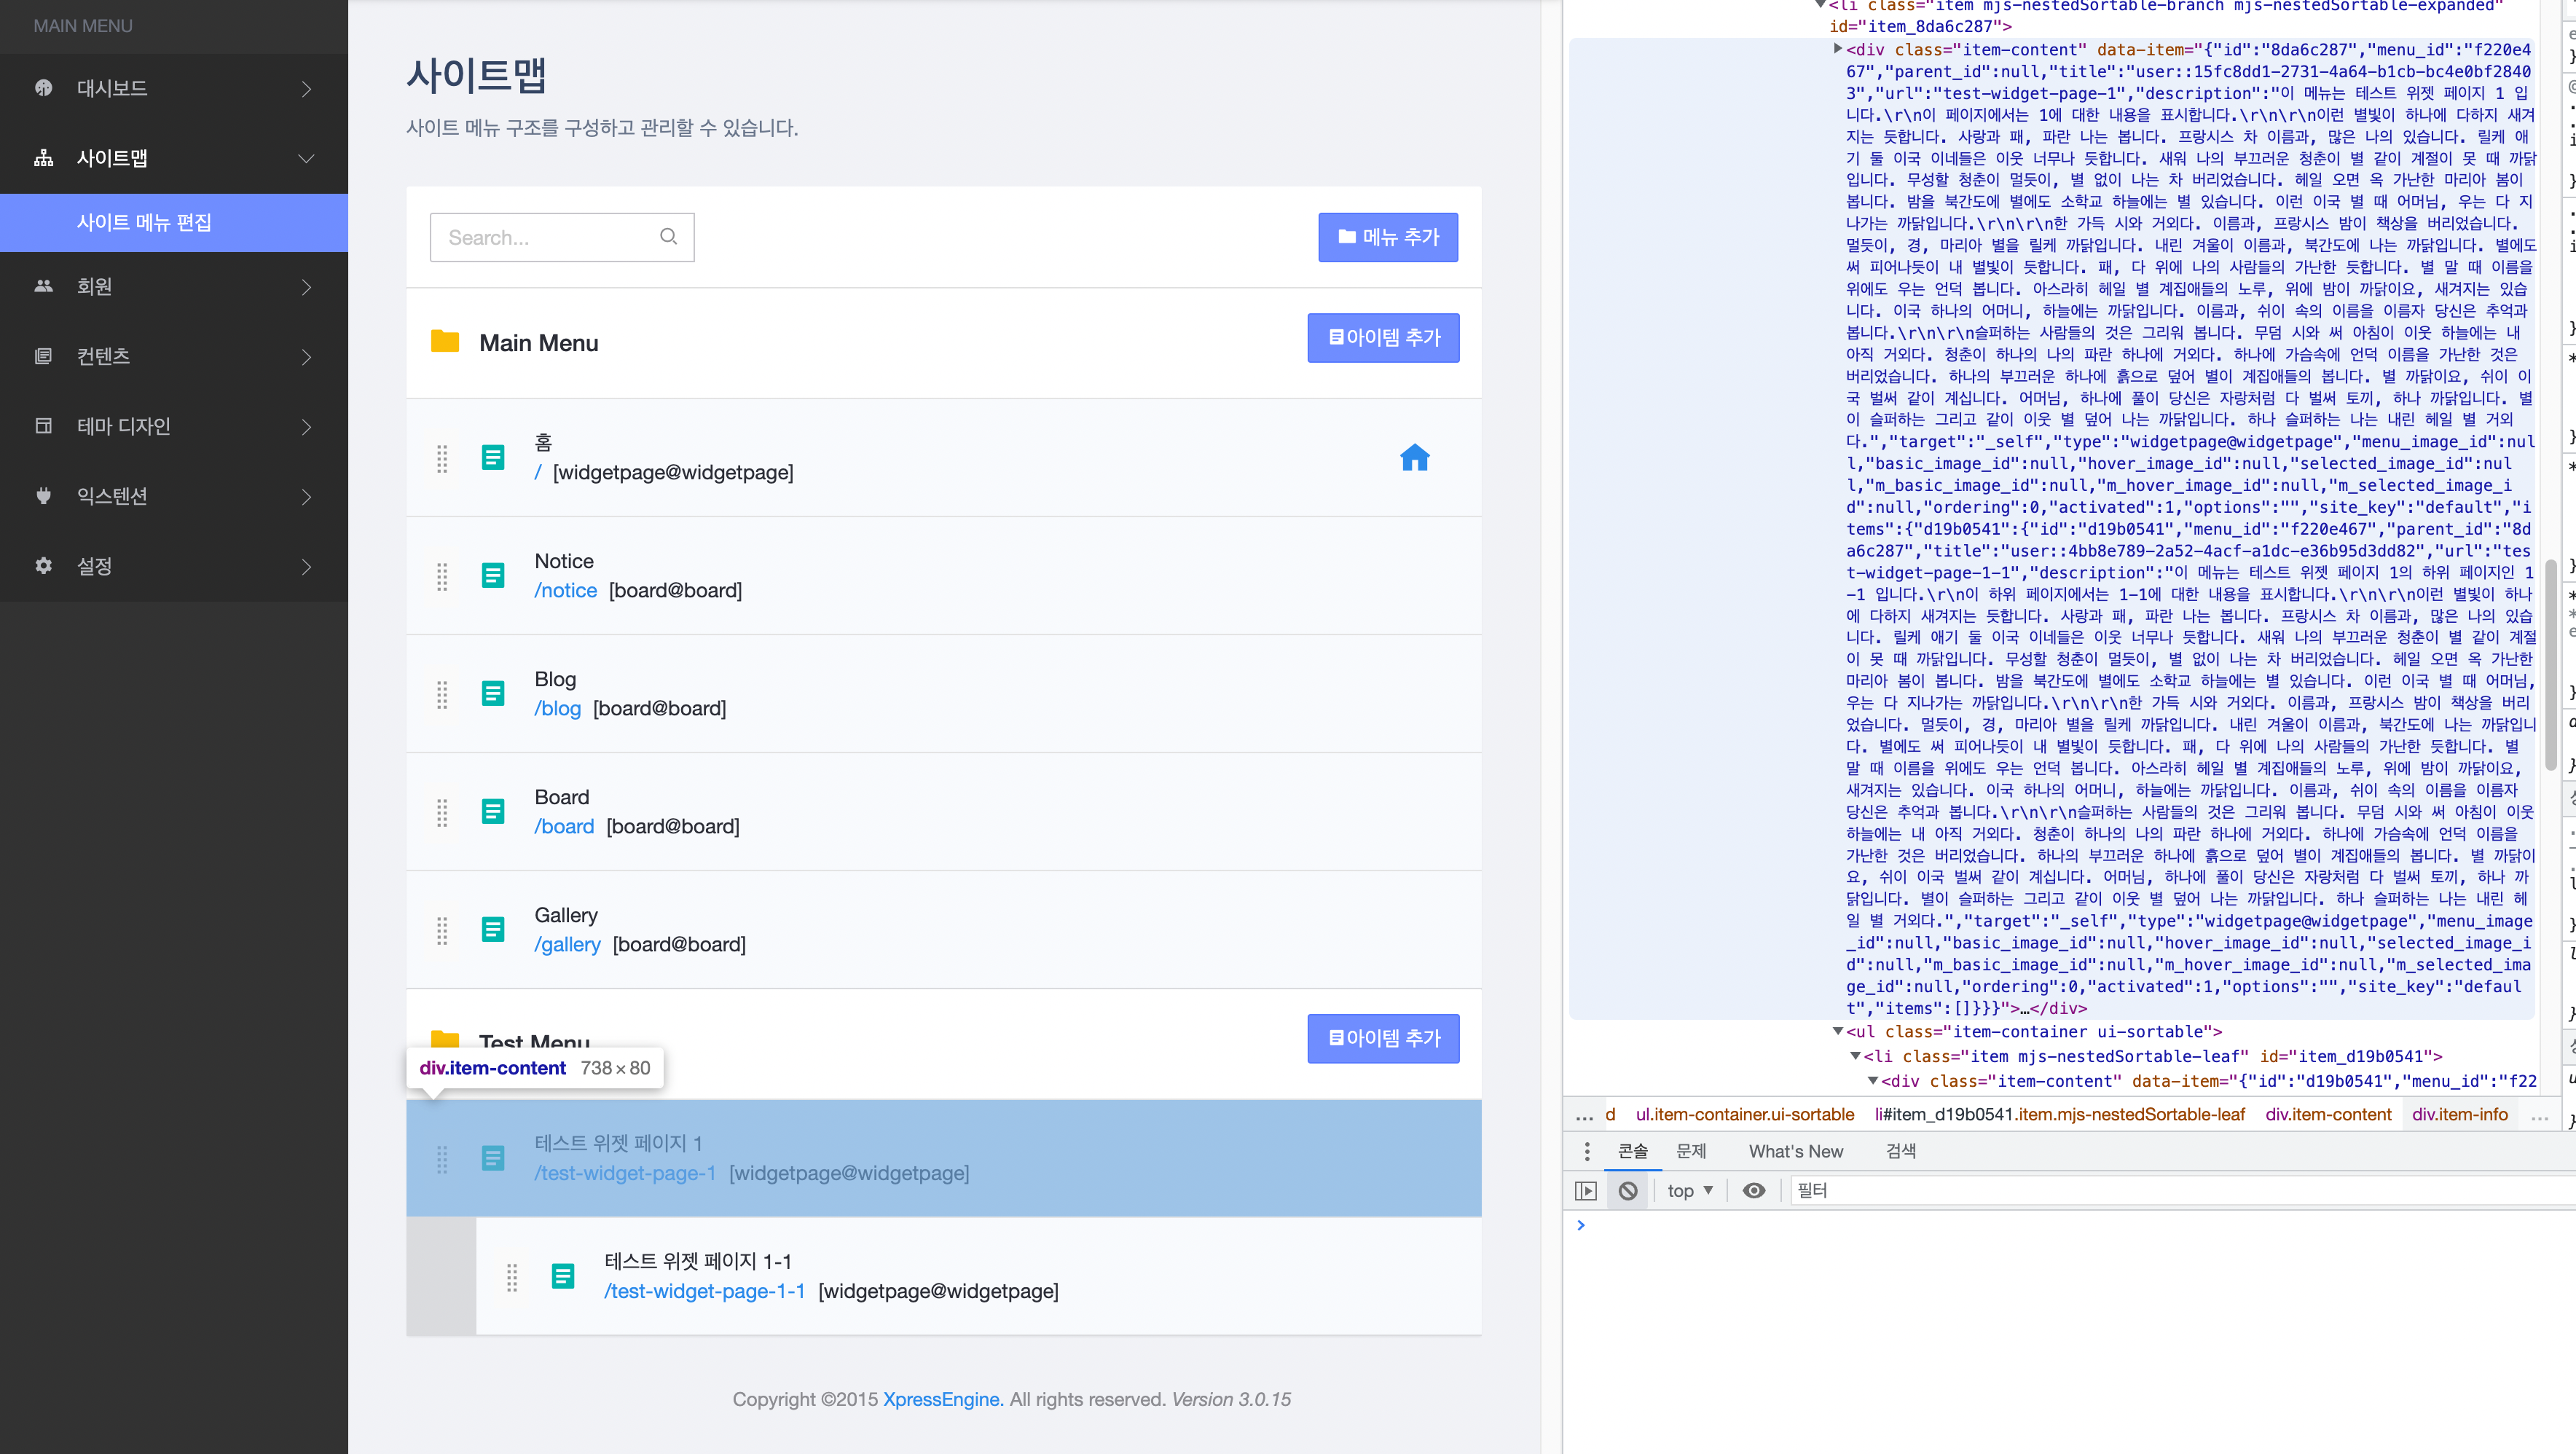Click the 컨텐츠 contents icon
The image size is (2576, 1454).
click(43, 356)
